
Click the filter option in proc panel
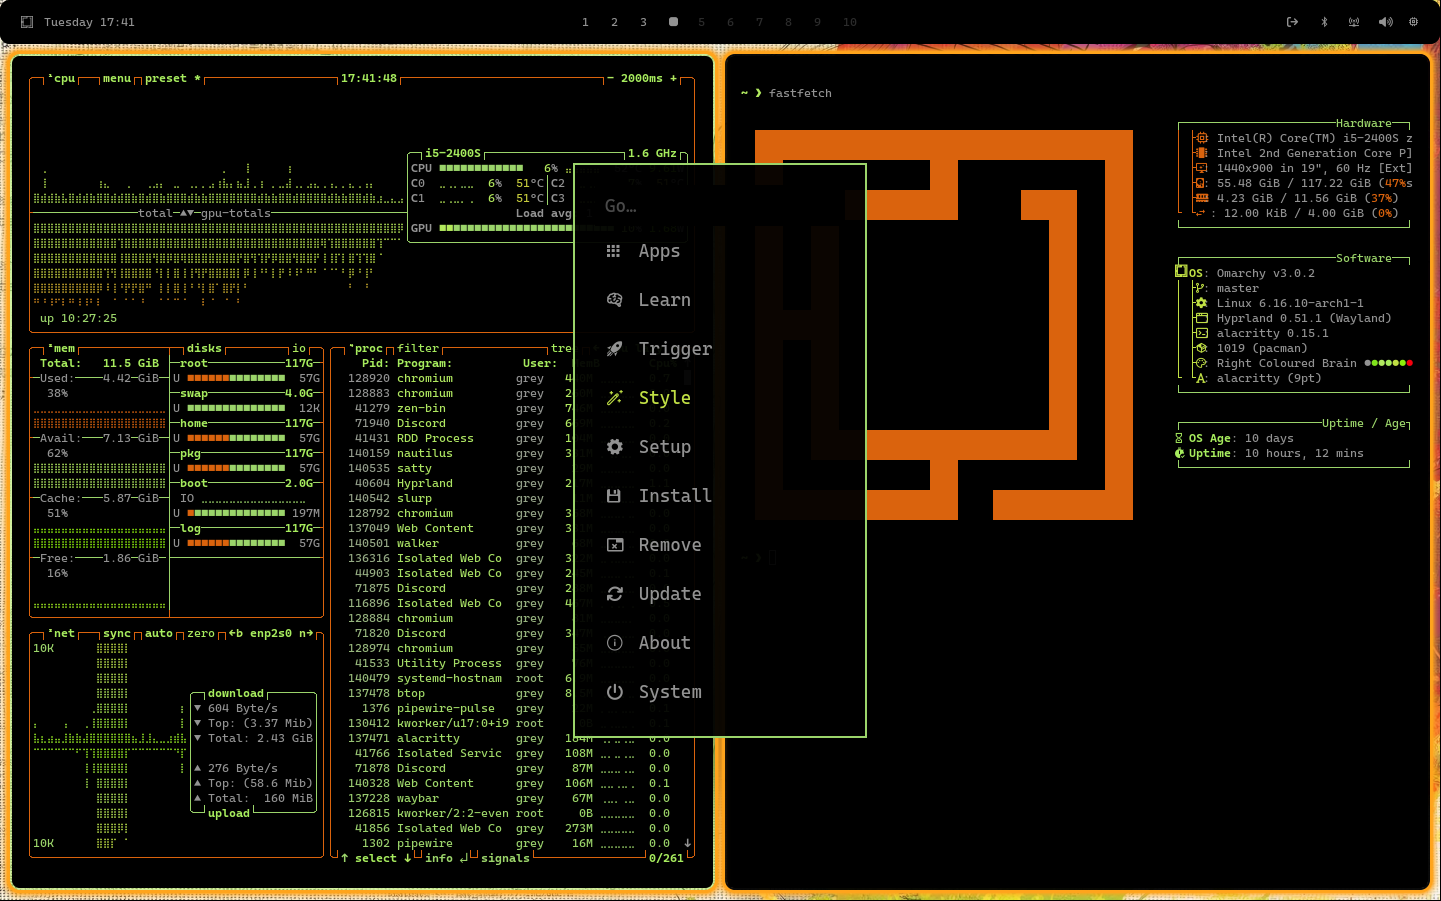click(x=418, y=349)
